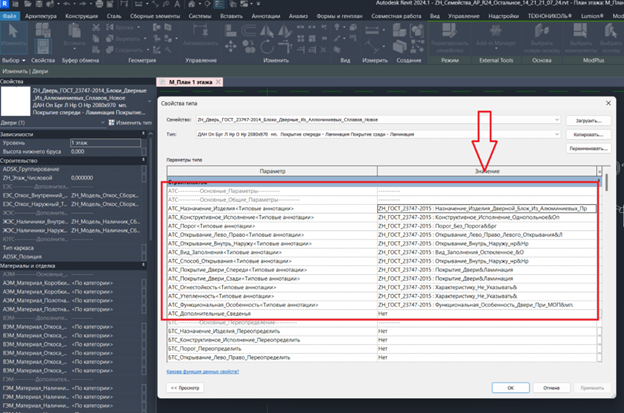Toggle checkbox for БТС_Назначение_Изделия_Переопределить
The height and width of the screenshot is (413, 624).
click(599, 331)
